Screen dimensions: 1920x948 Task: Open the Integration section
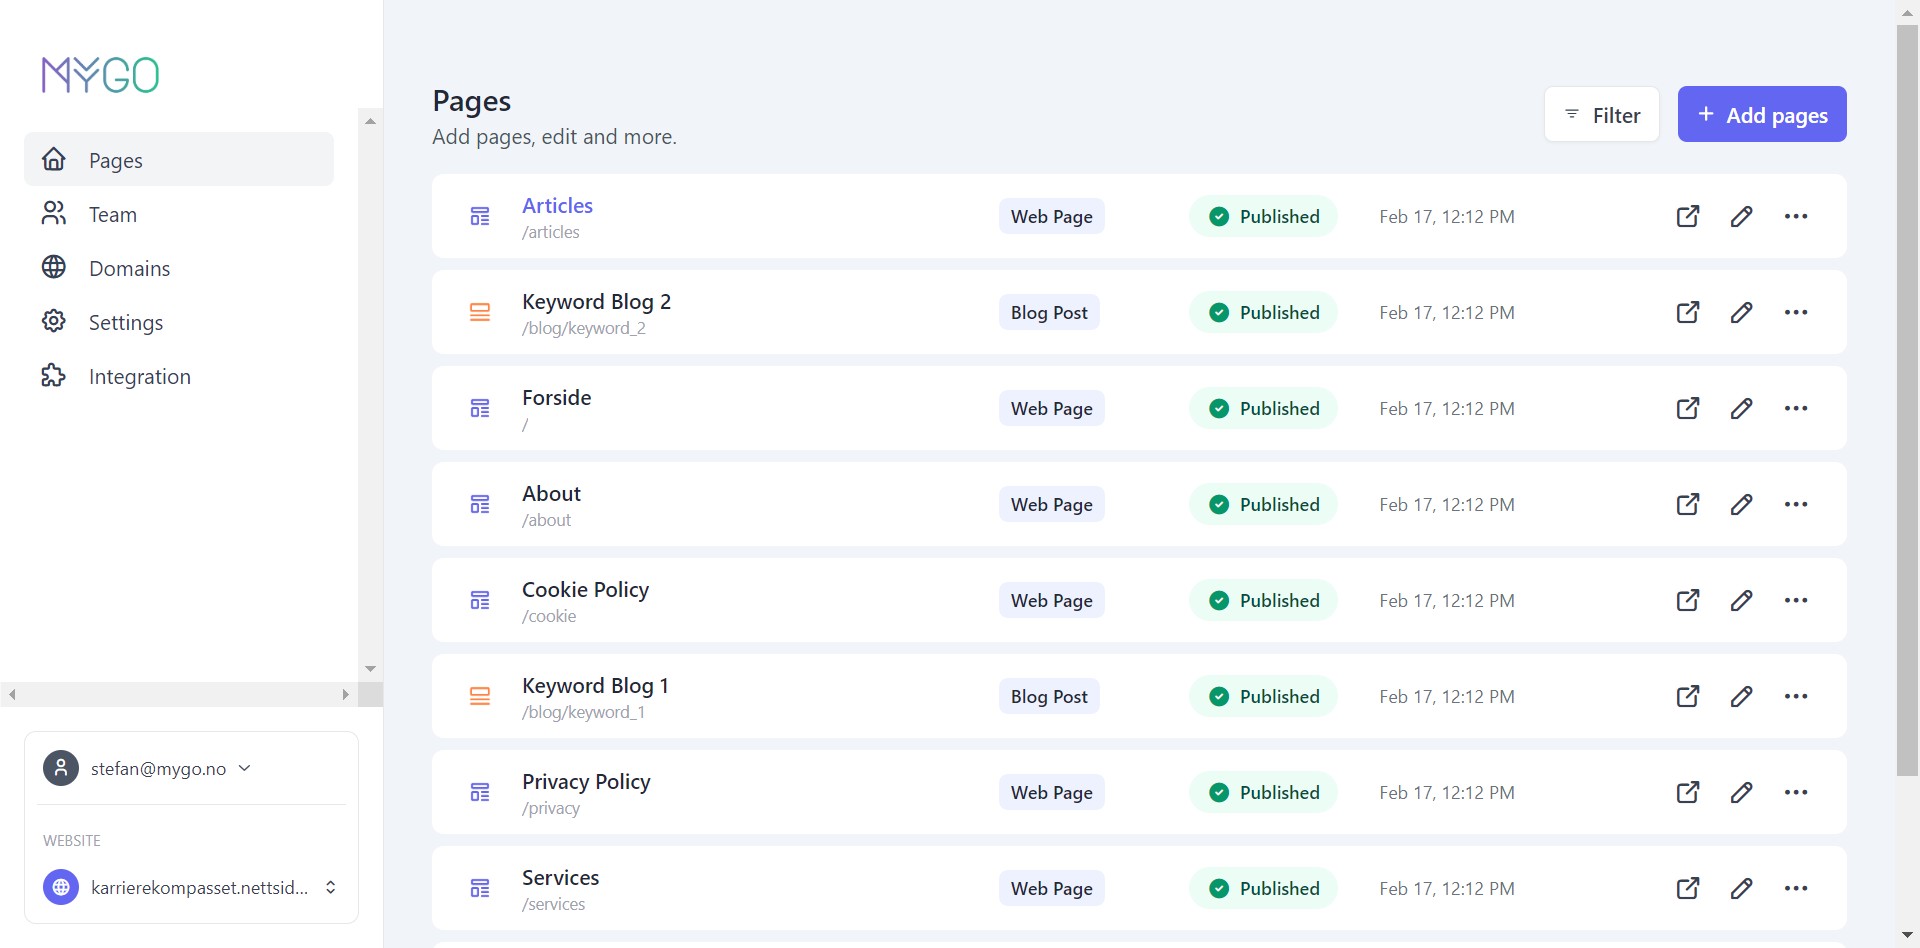tap(139, 377)
